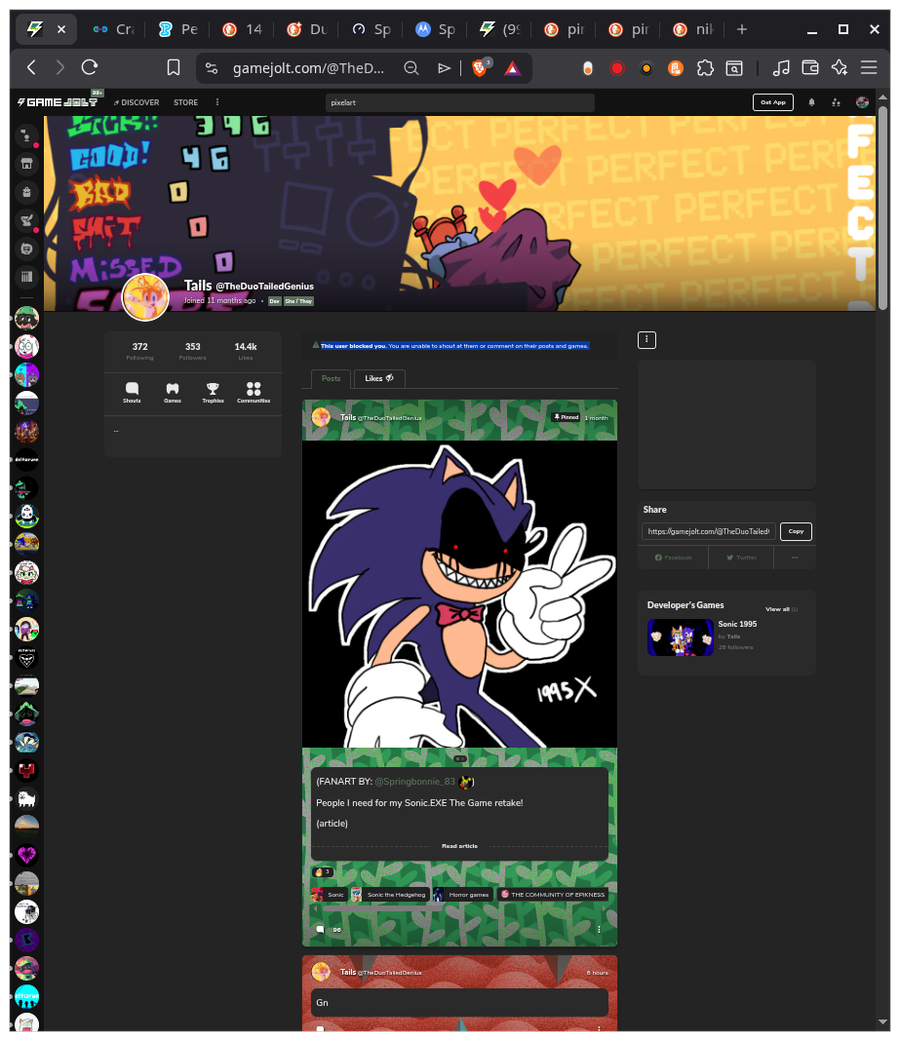Go back with browser back arrow
Viewport: 900px width, 1041px height.
[x=31, y=67]
